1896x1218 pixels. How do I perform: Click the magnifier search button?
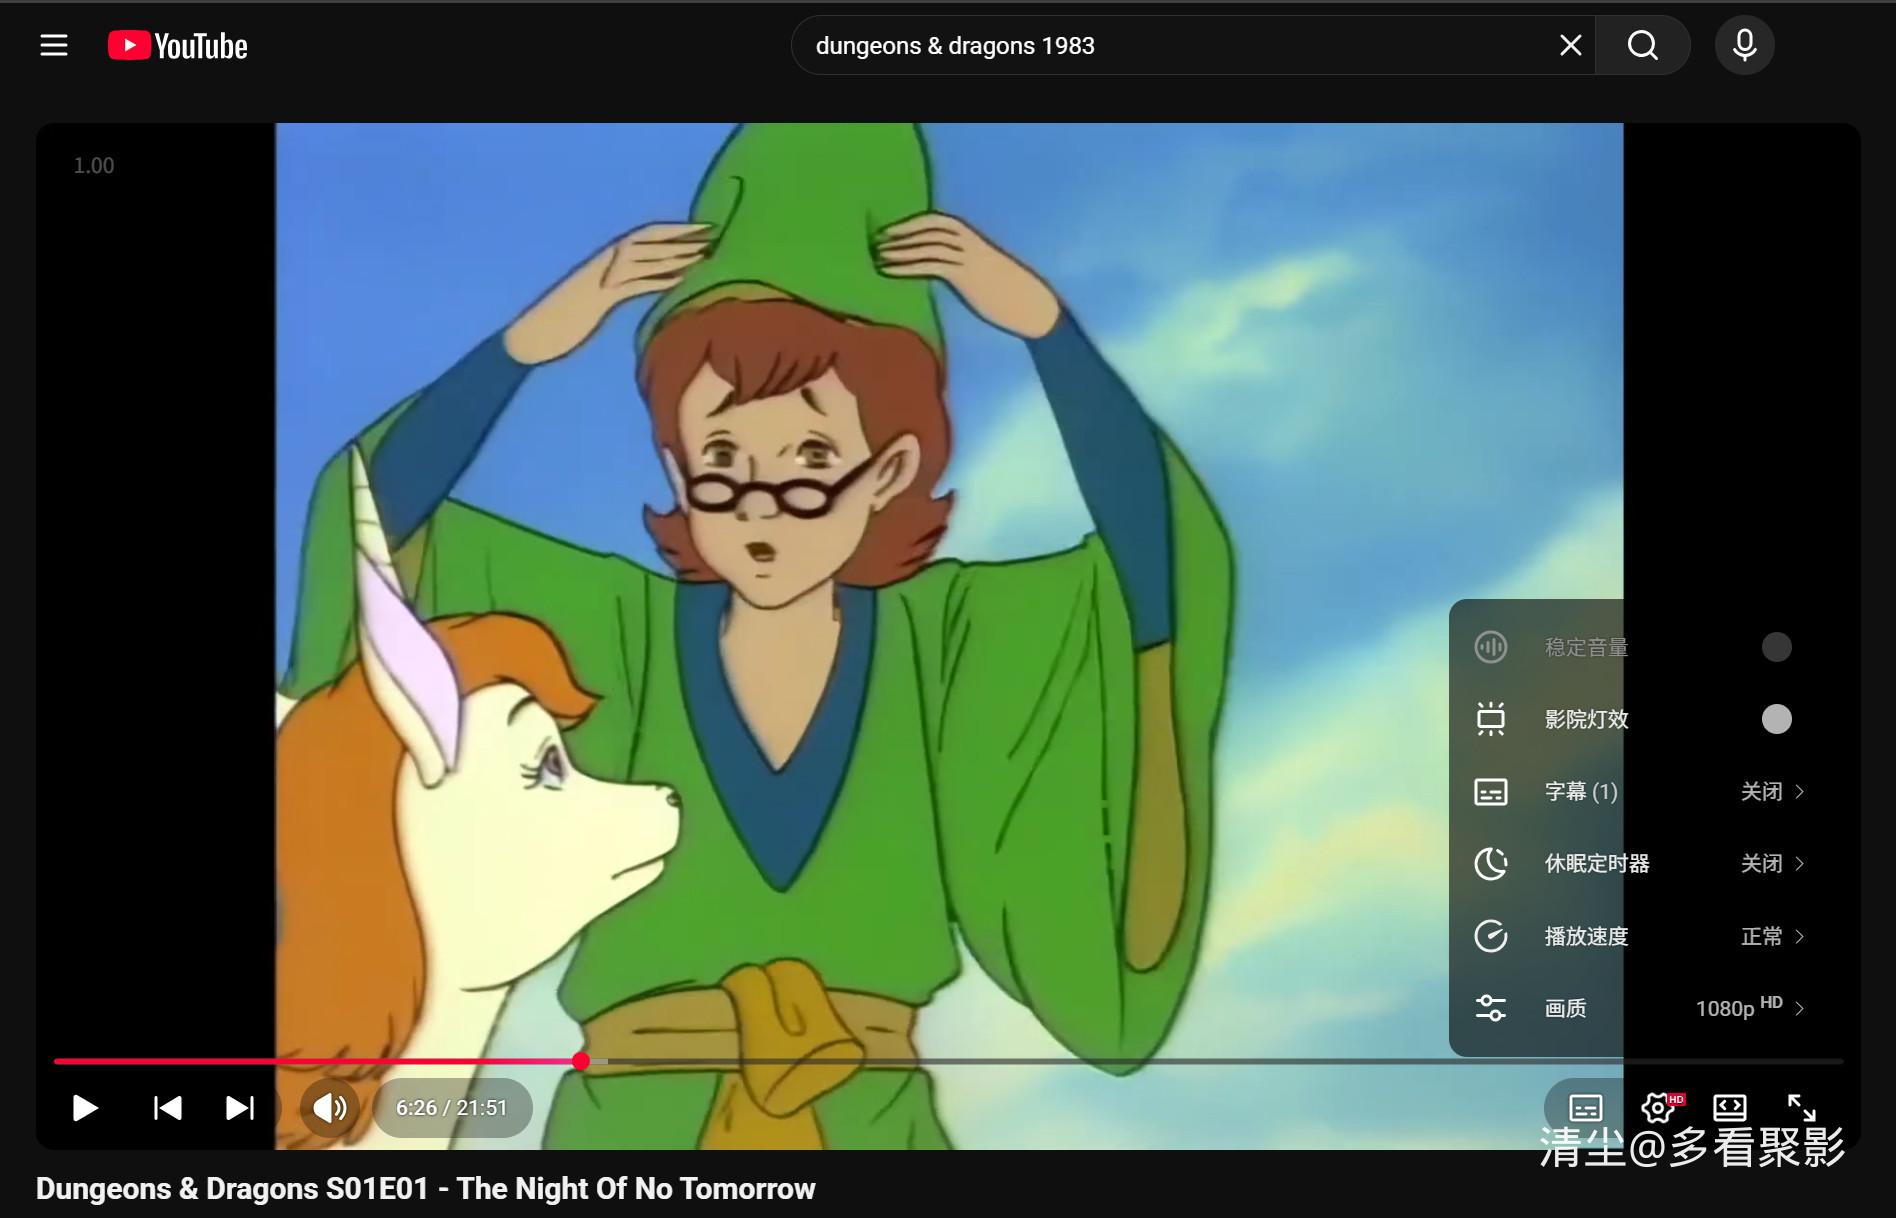coord(1642,46)
